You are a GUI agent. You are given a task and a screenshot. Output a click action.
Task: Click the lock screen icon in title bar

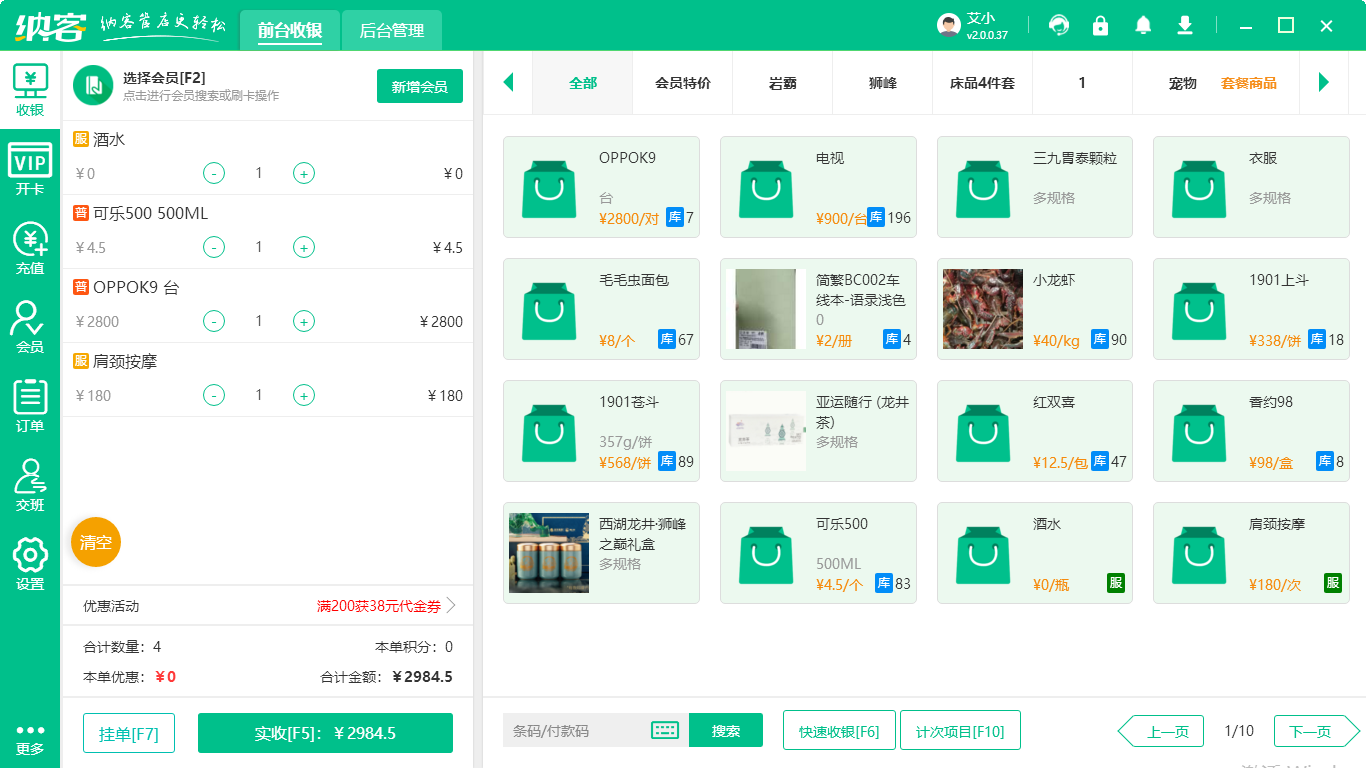(x=1101, y=26)
